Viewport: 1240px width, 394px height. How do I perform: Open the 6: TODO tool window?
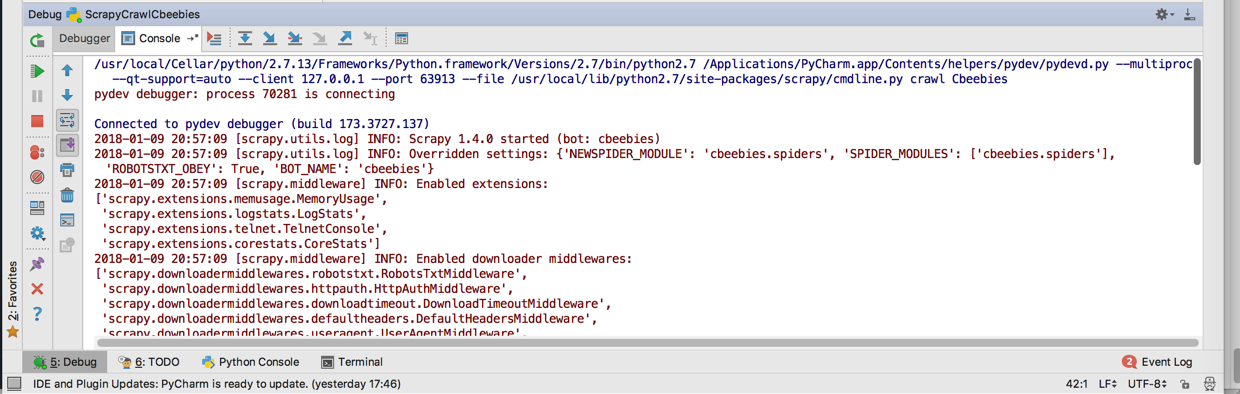[149, 362]
